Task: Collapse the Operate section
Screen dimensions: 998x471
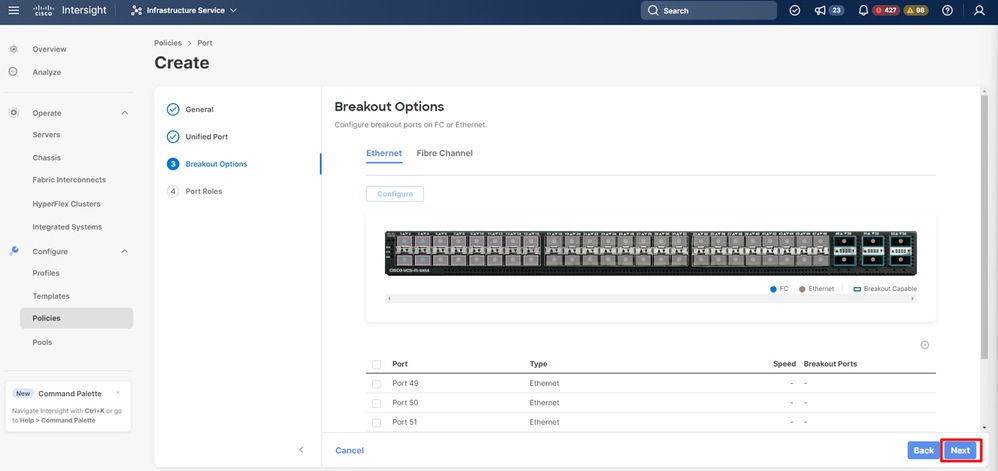Action: pos(124,113)
